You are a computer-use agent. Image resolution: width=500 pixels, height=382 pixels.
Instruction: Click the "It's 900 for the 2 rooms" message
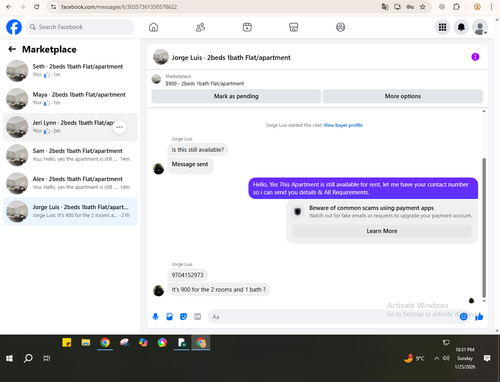(219, 290)
